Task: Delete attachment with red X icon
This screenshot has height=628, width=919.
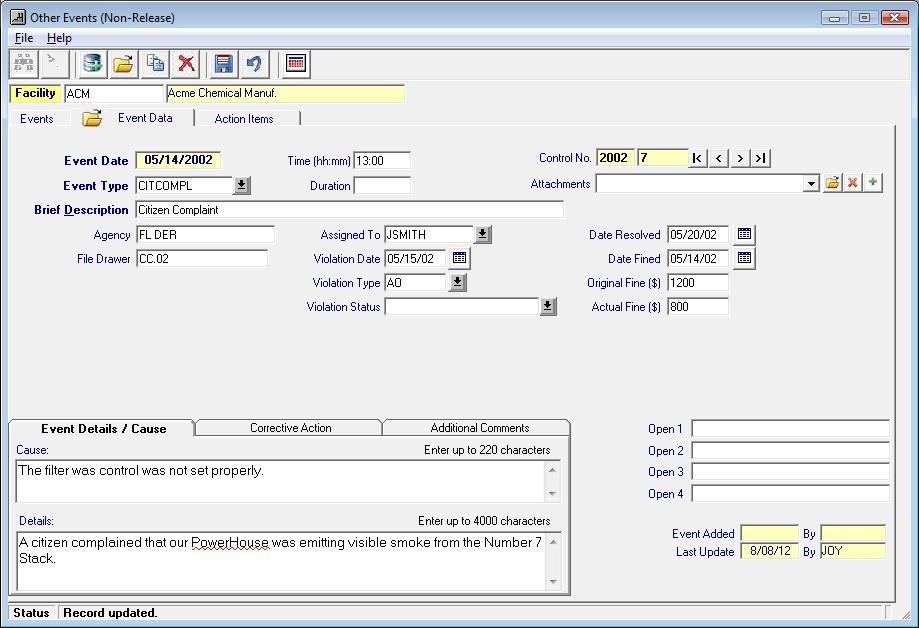Action: tap(852, 183)
